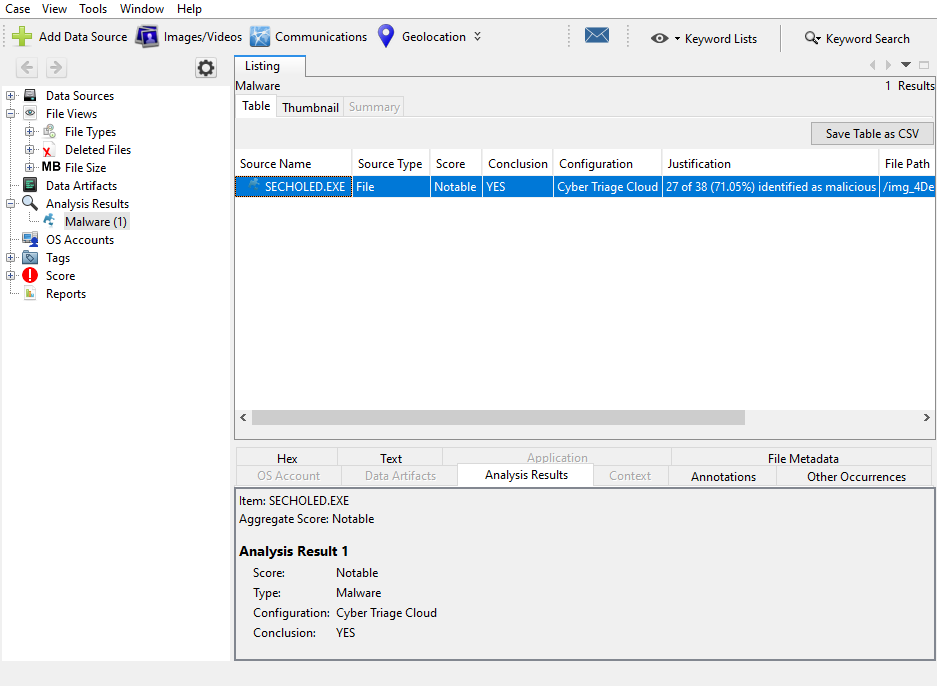
Task: Expand the File Types node
Action: click(x=29, y=131)
